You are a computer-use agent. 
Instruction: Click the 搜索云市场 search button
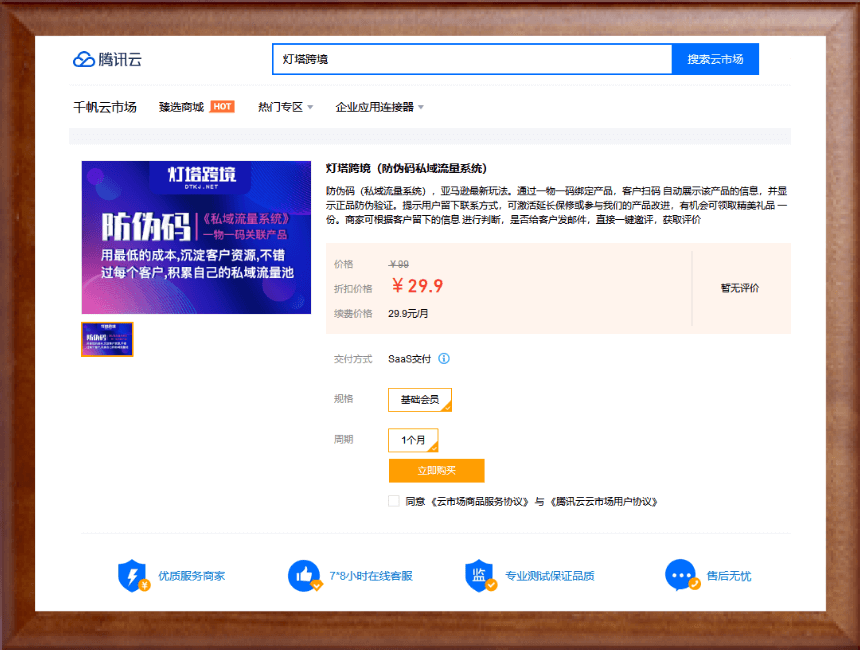point(715,59)
